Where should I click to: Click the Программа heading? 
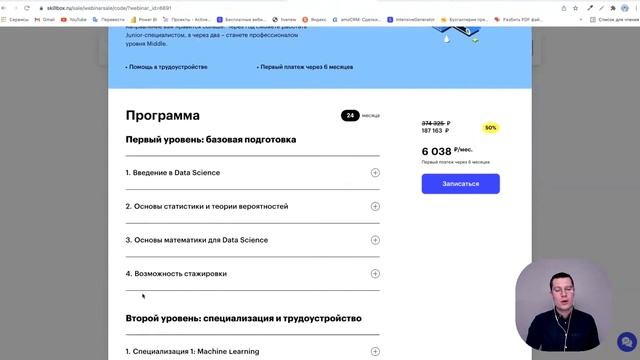(x=163, y=116)
